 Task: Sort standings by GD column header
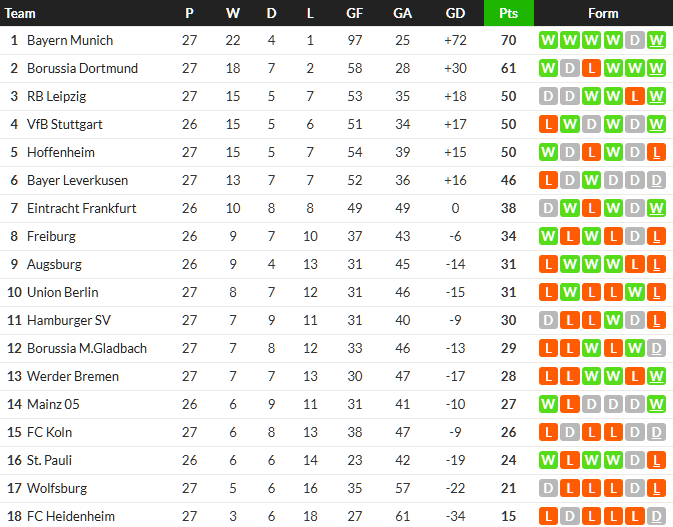455,13
